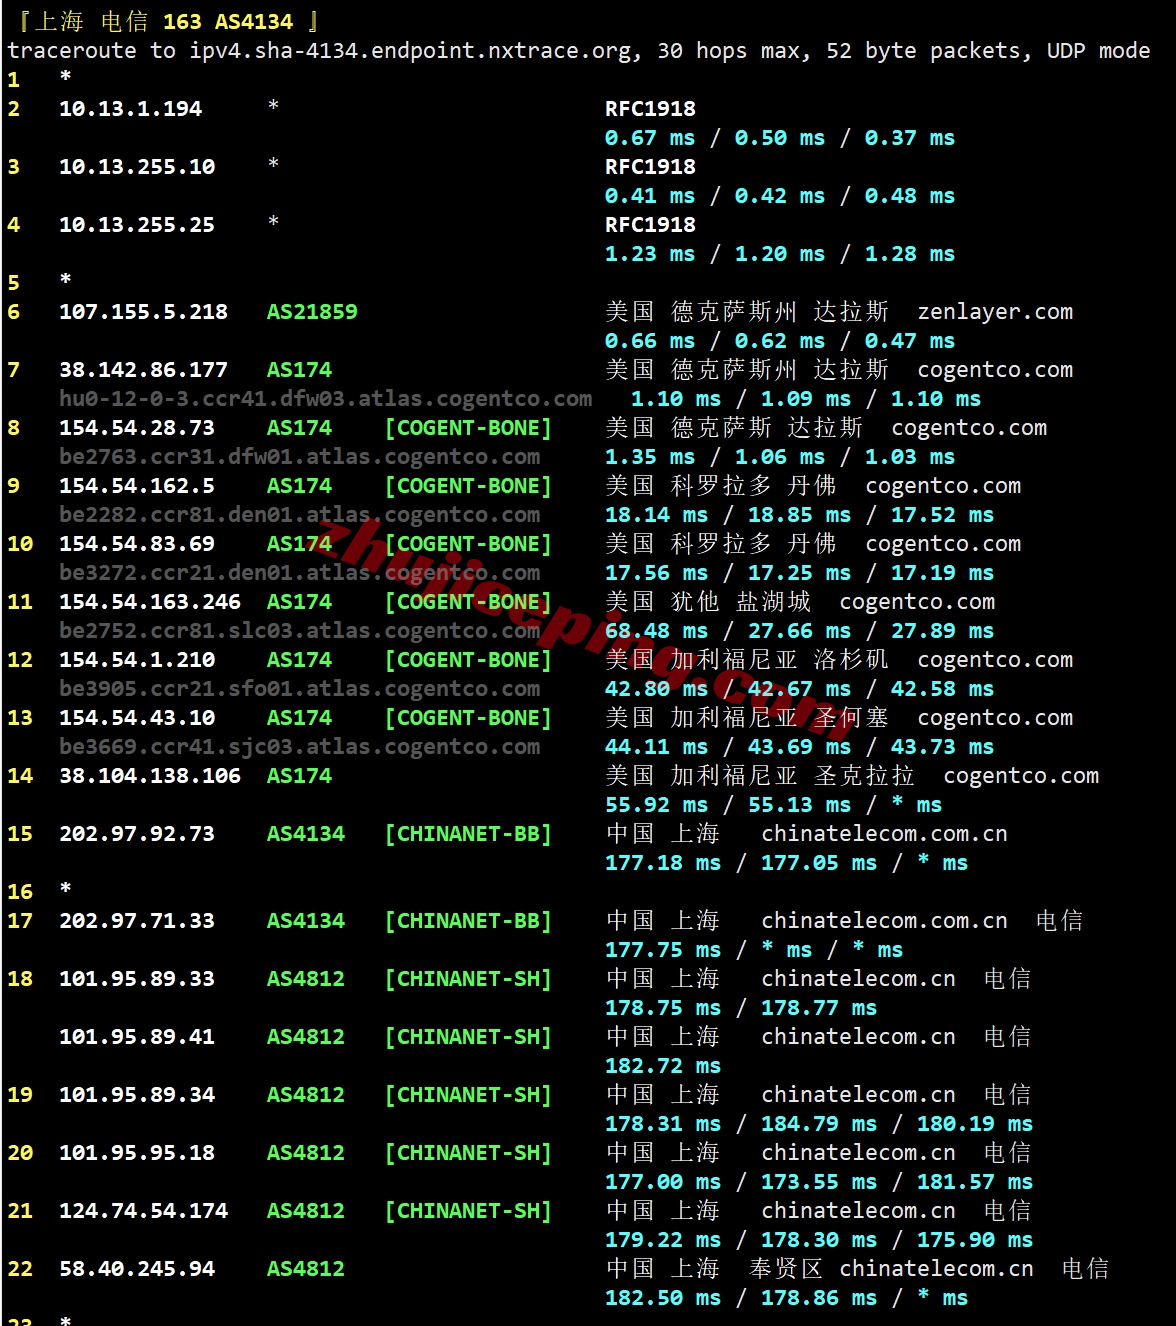Click [CHINANET-SH] tag on hop 21
The width and height of the screenshot is (1176, 1326).
pyautogui.click(x=469, y=1211)
